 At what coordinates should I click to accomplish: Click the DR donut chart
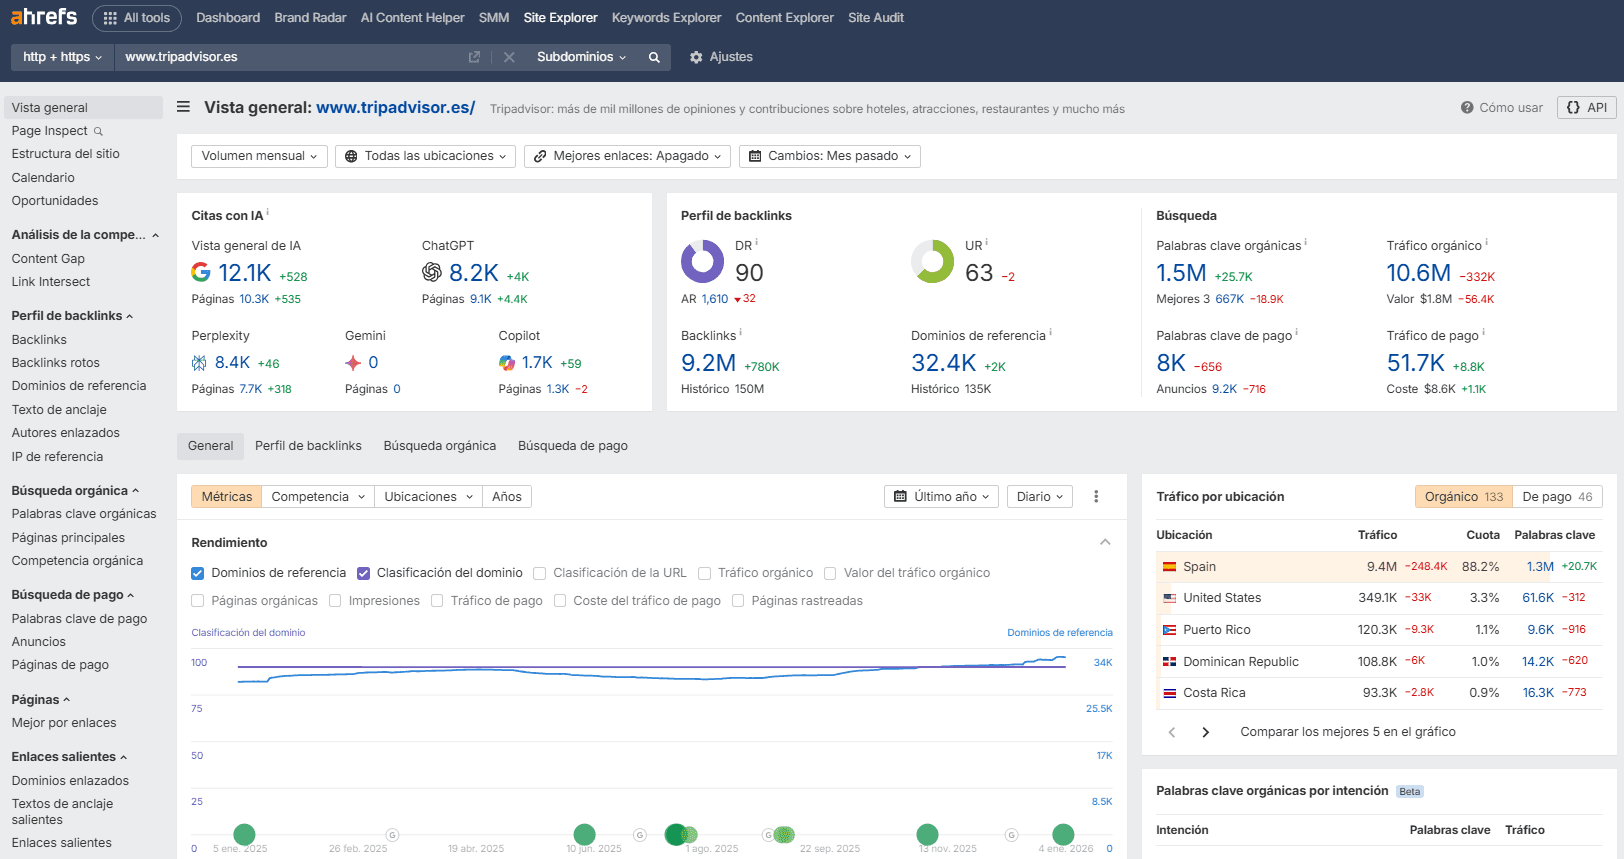tap(702, 261)
